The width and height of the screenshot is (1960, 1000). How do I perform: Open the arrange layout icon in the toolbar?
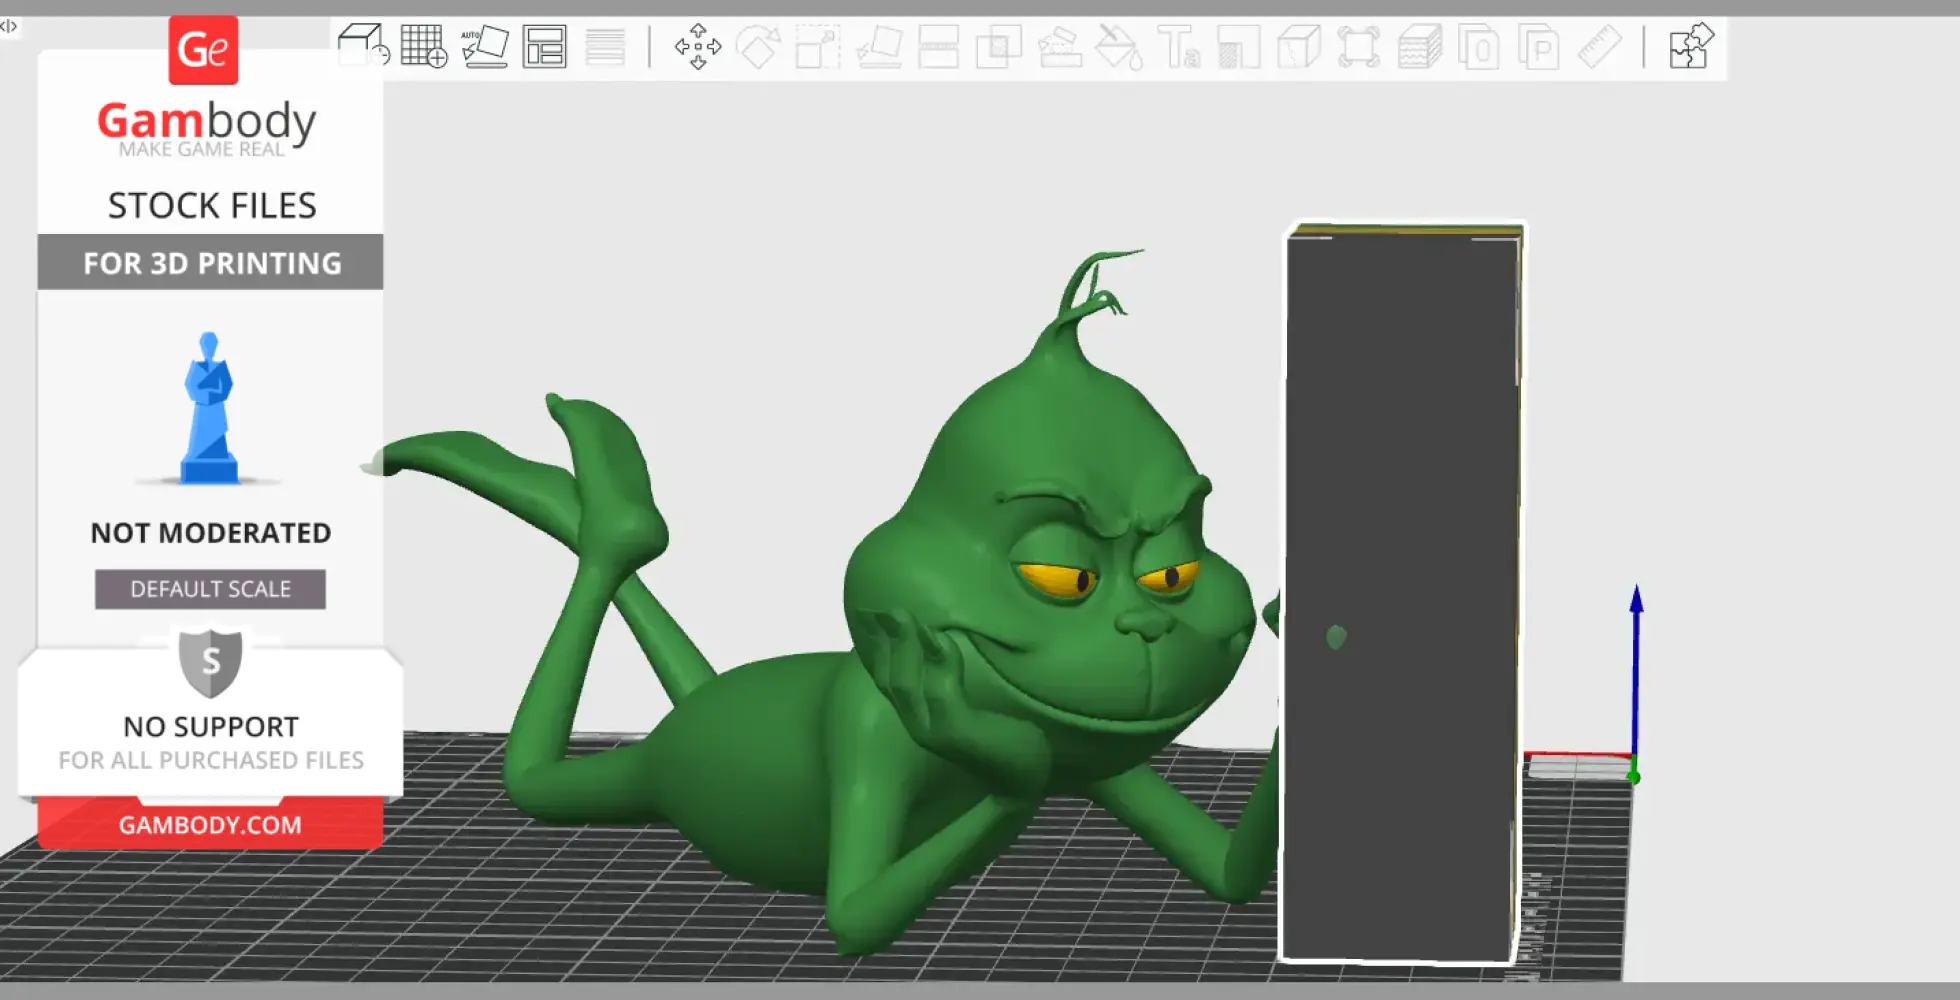click(545, 46)
